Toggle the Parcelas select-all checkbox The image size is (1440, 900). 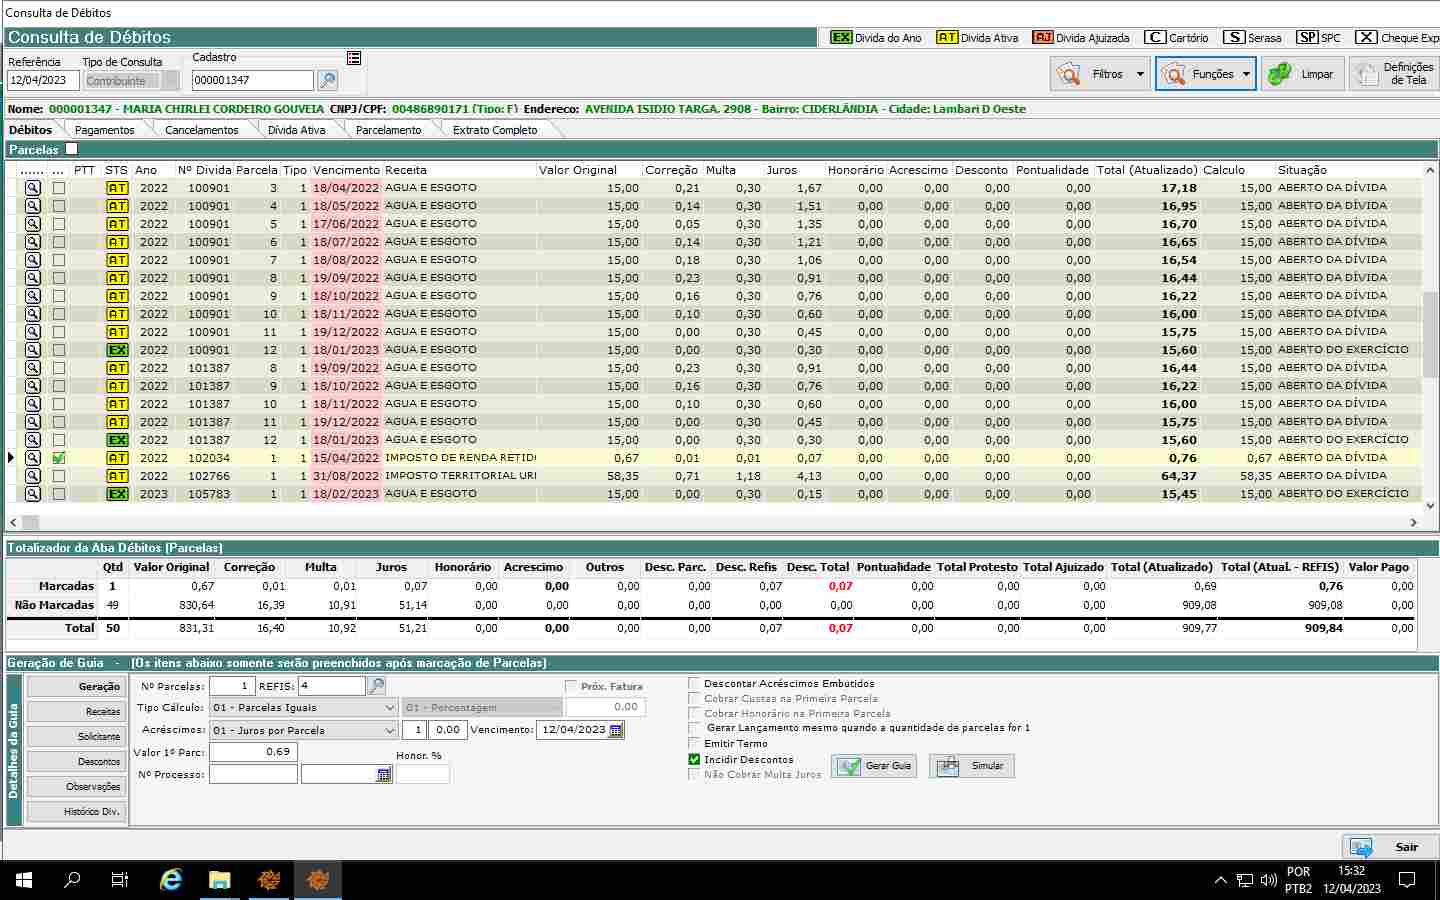71,149
